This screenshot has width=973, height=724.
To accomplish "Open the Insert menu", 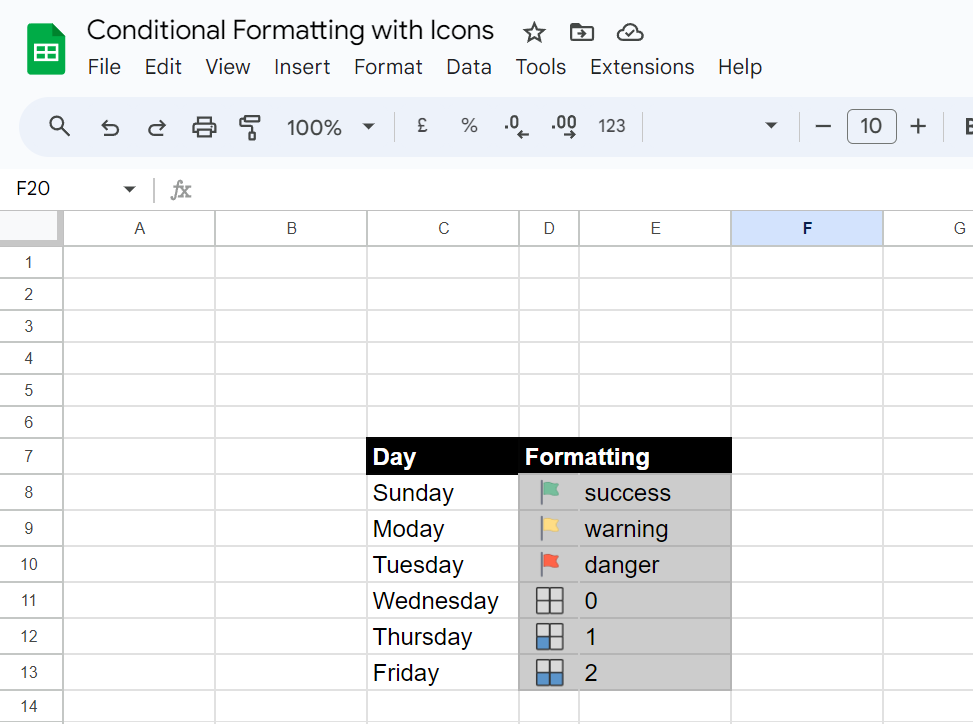I will (x=302, y=67).
